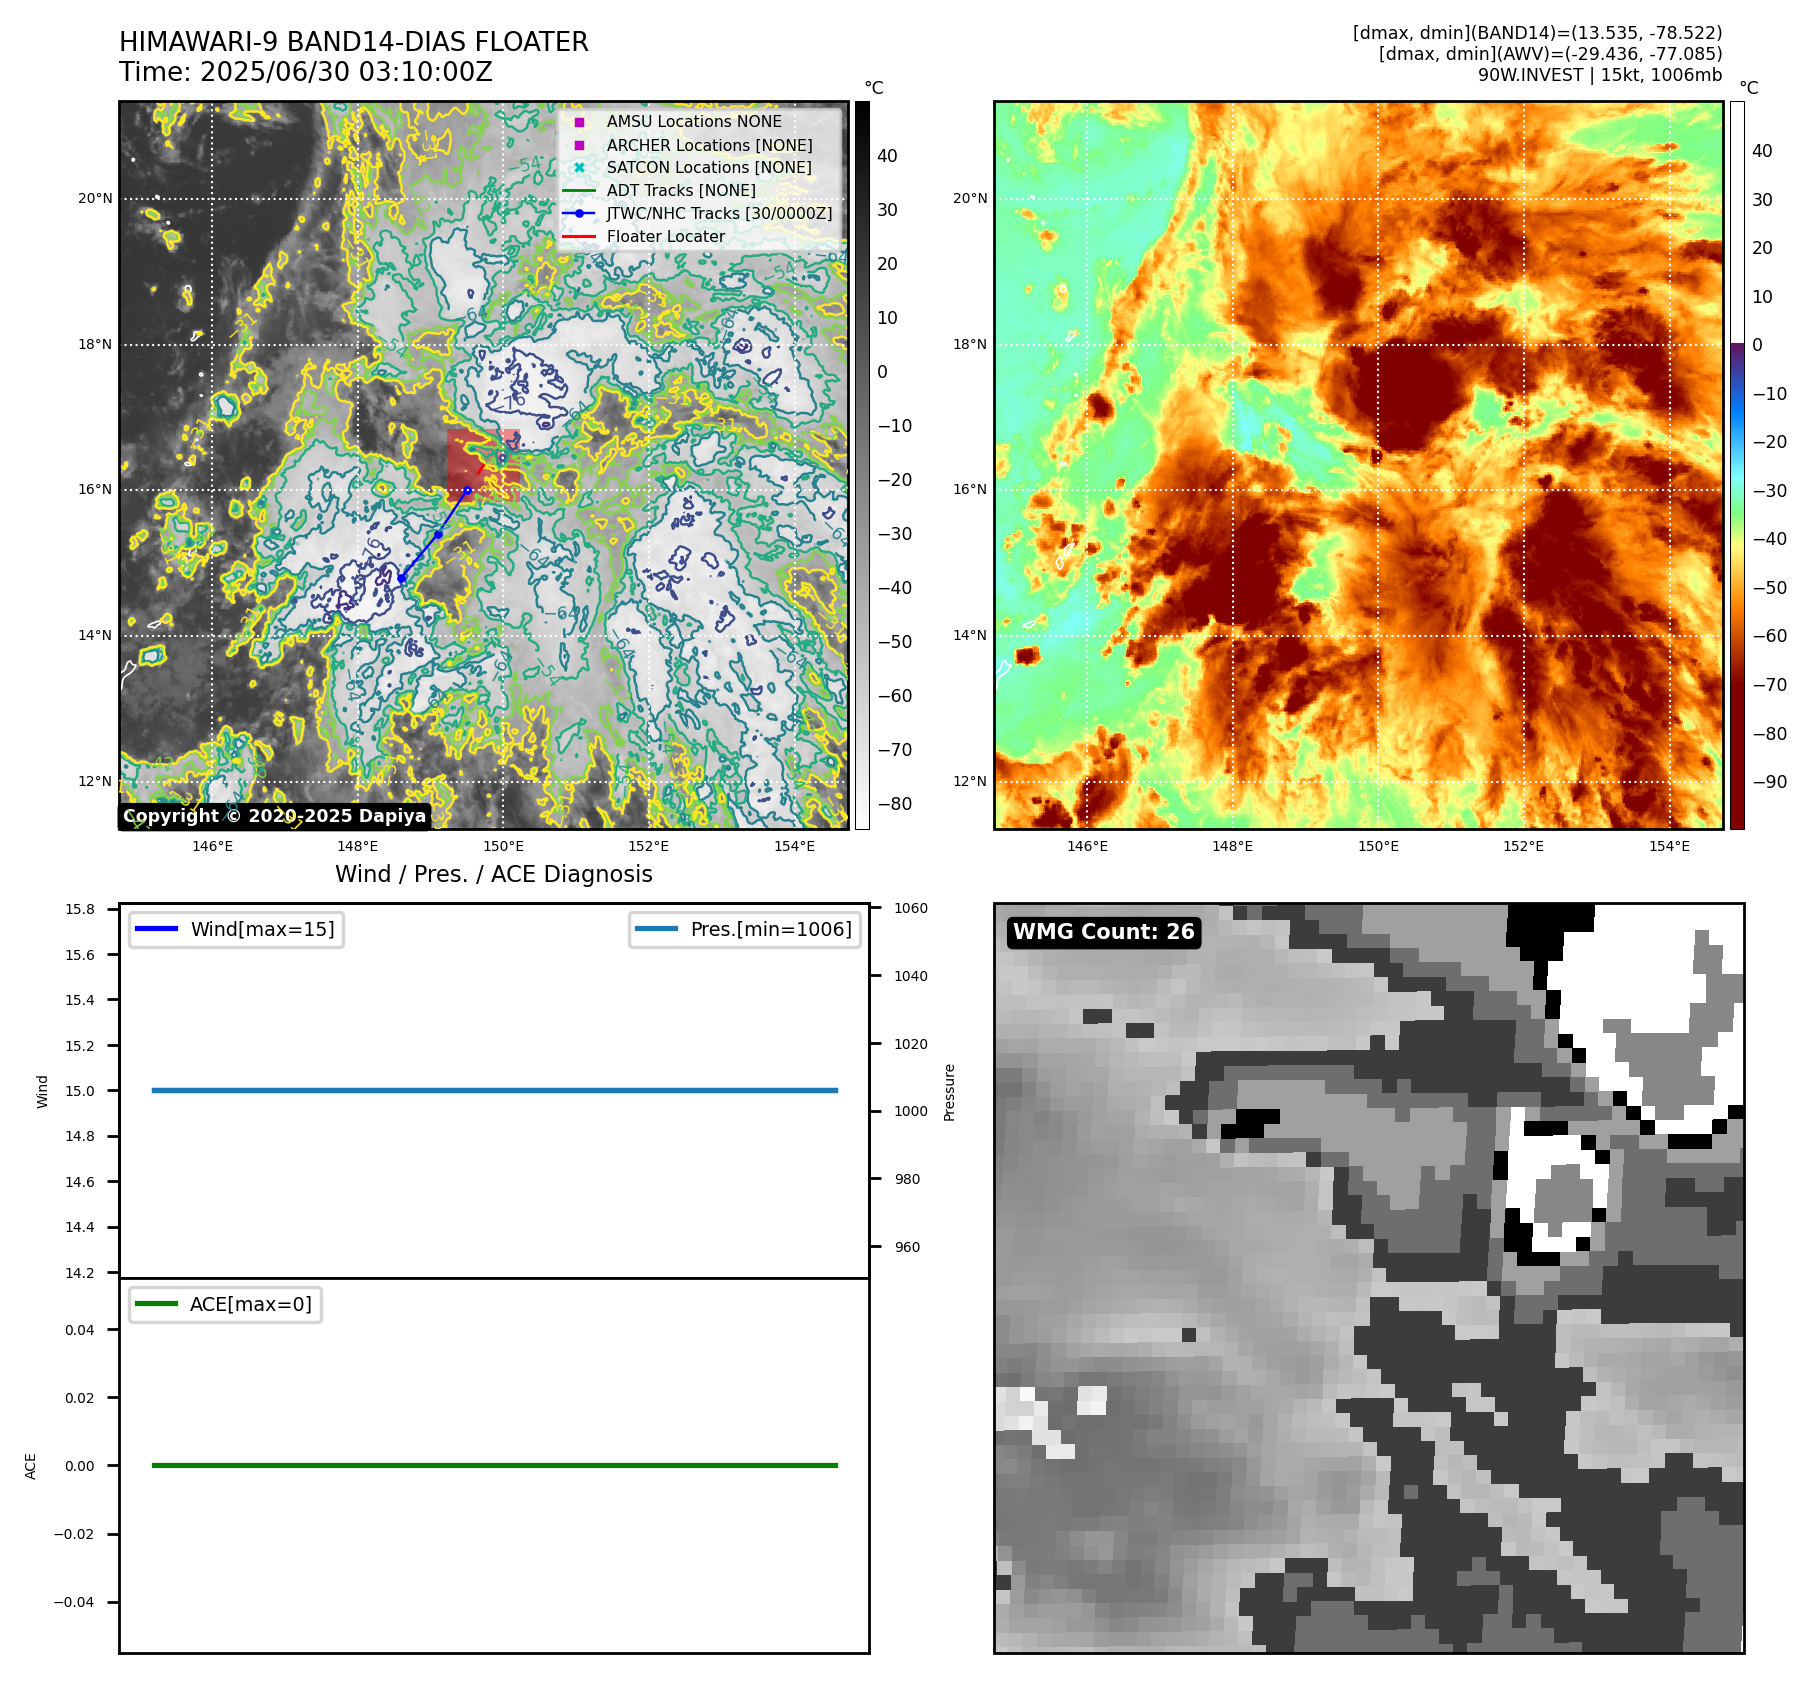Click the '150°E' label under the left map

(503, 846)
